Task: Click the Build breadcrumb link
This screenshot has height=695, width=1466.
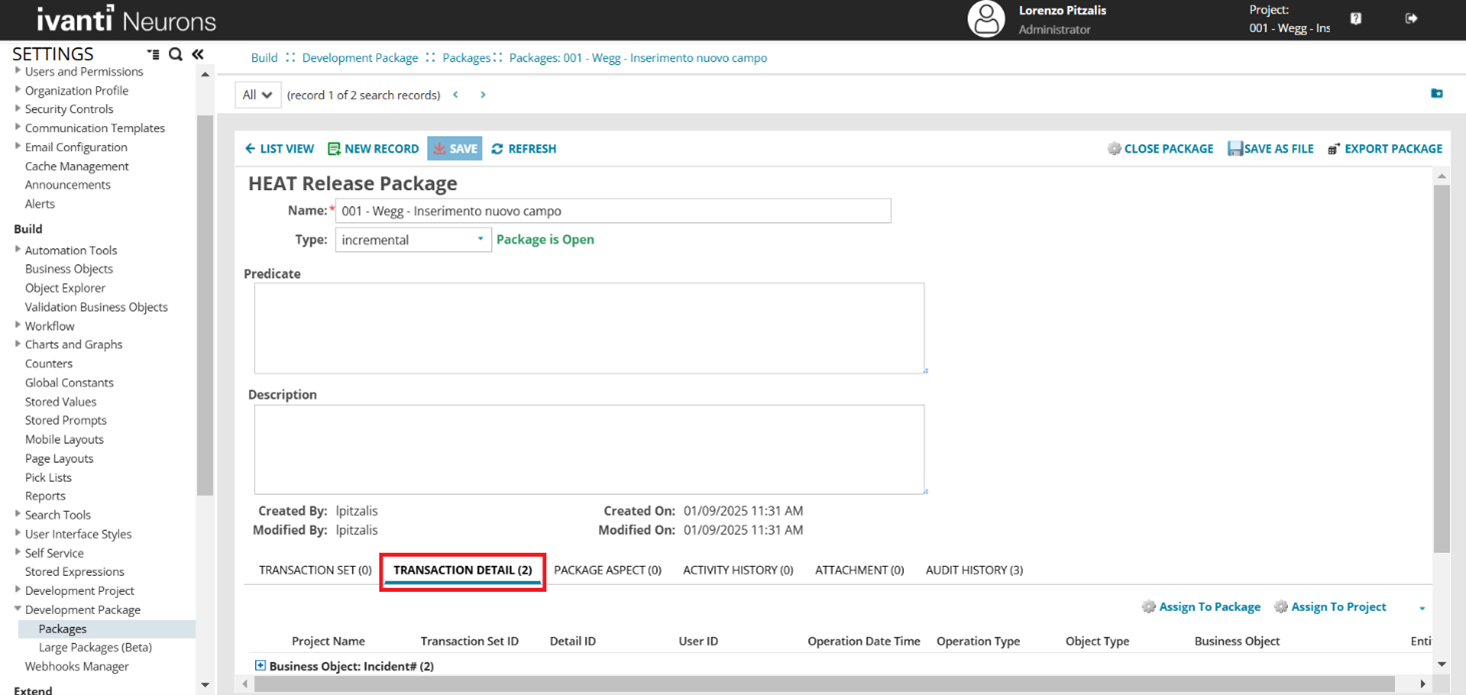Action: click(264, 58)
